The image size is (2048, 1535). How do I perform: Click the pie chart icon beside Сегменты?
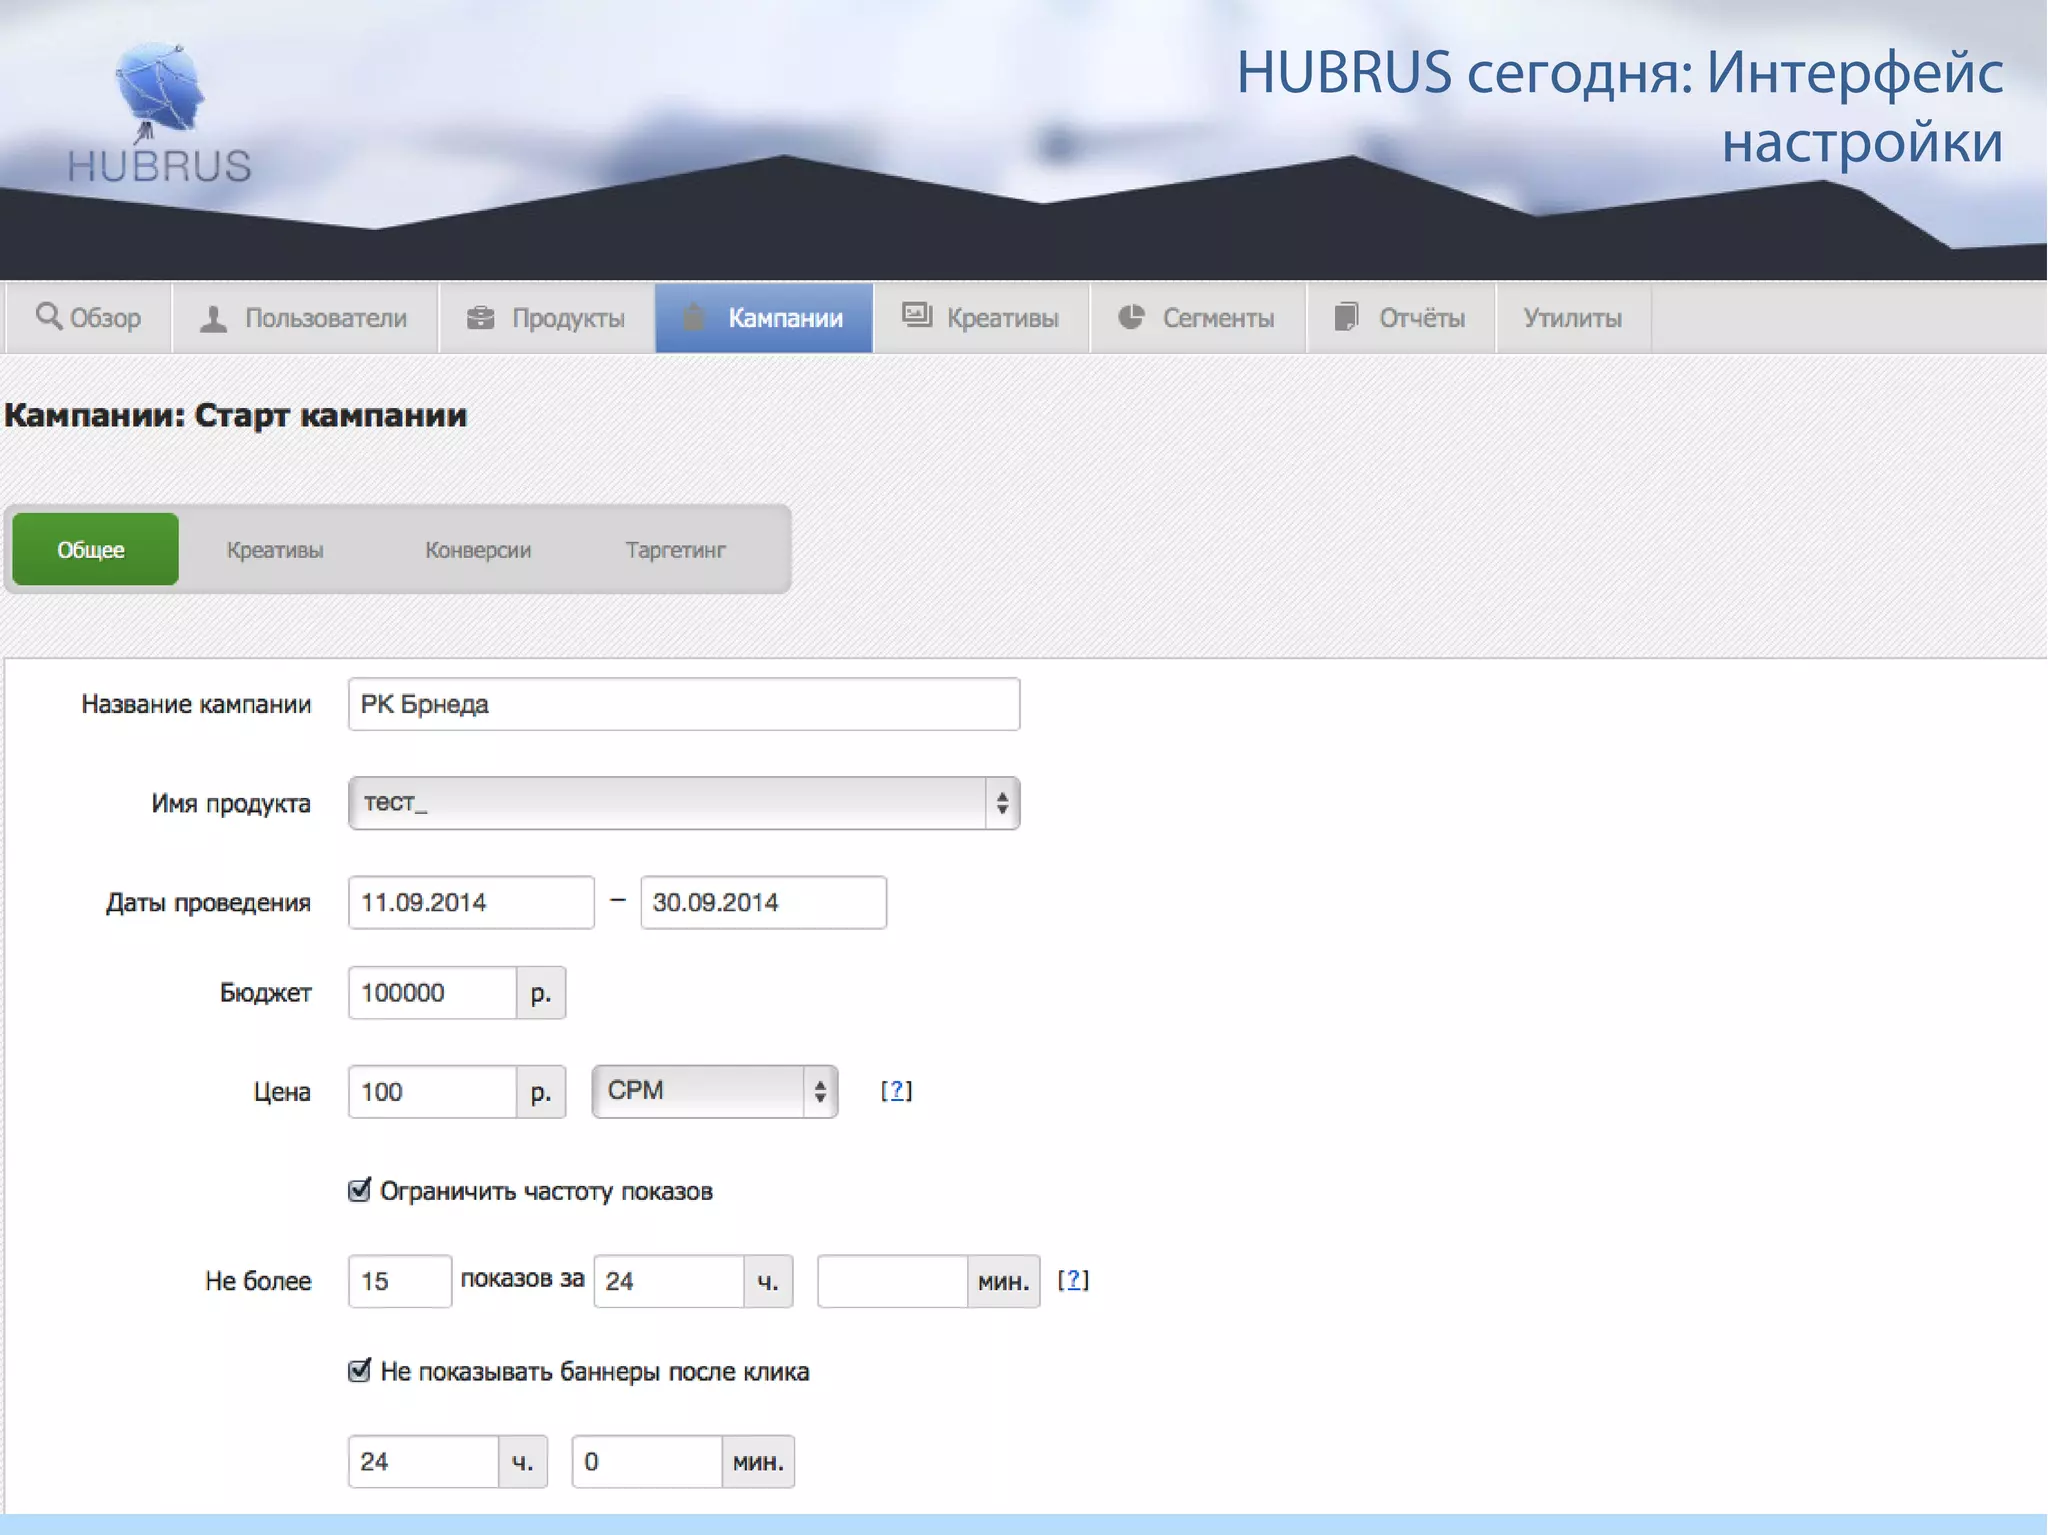click(1131, 317)
